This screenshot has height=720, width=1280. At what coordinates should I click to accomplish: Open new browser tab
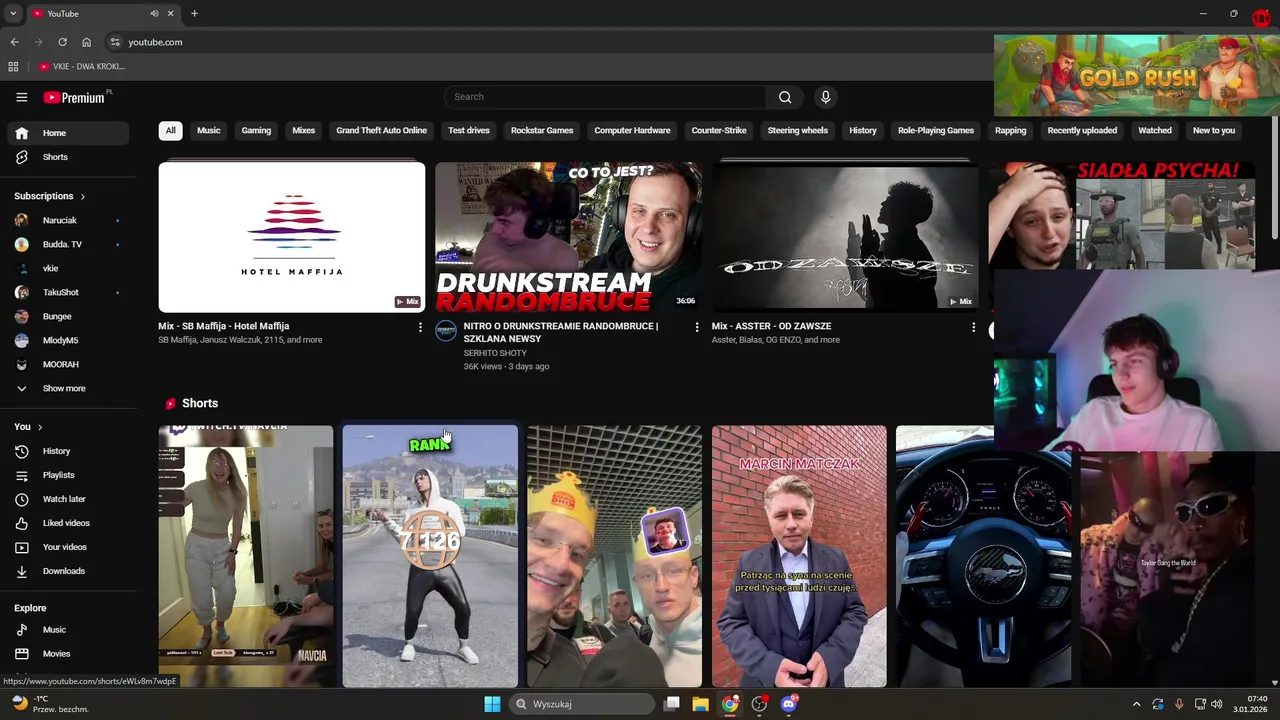click(194, 13)
